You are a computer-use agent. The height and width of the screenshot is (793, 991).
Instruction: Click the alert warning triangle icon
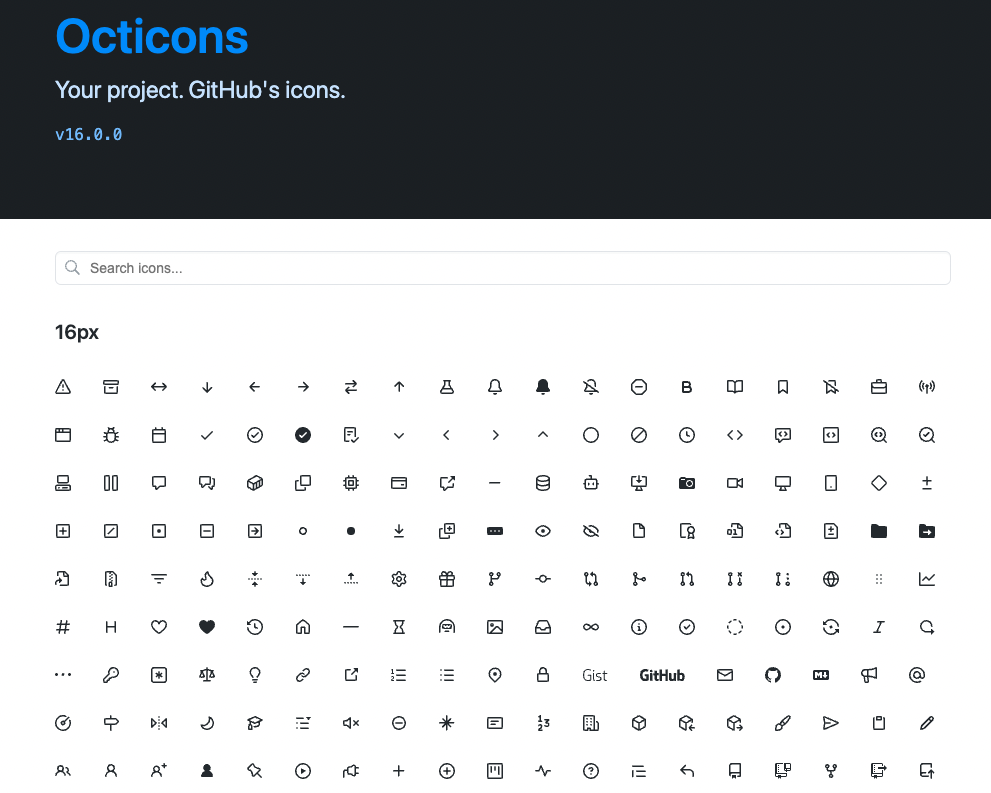(63, 387)
